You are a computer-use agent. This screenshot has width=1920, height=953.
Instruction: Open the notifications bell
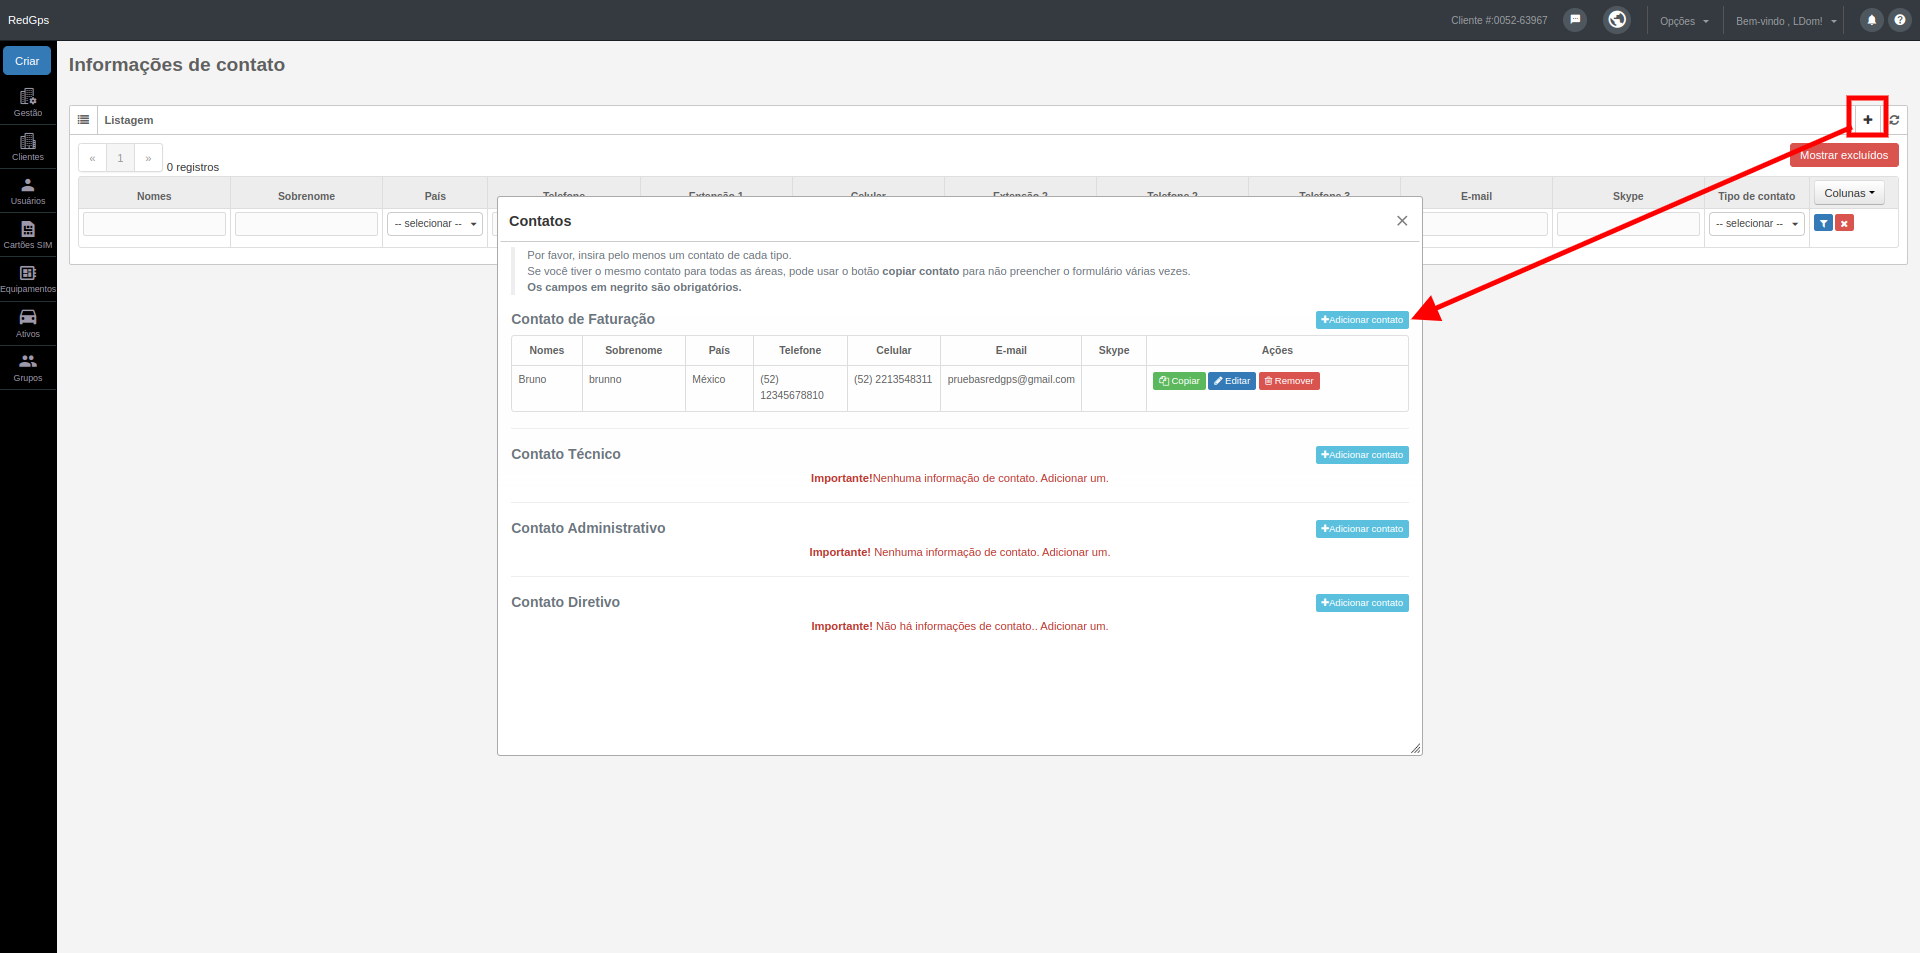point(1871,20)
